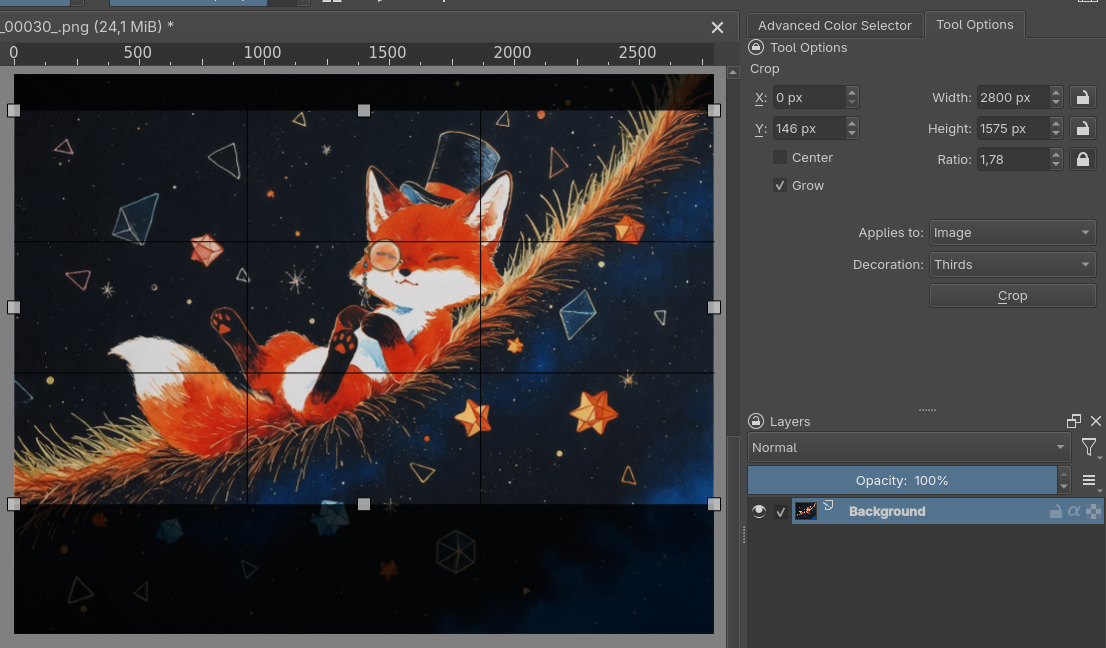Viewport: 1106px width, 648px height.
Task: Enable the Center checkbox
Action: pyautogui.click(x=780, y=157)
